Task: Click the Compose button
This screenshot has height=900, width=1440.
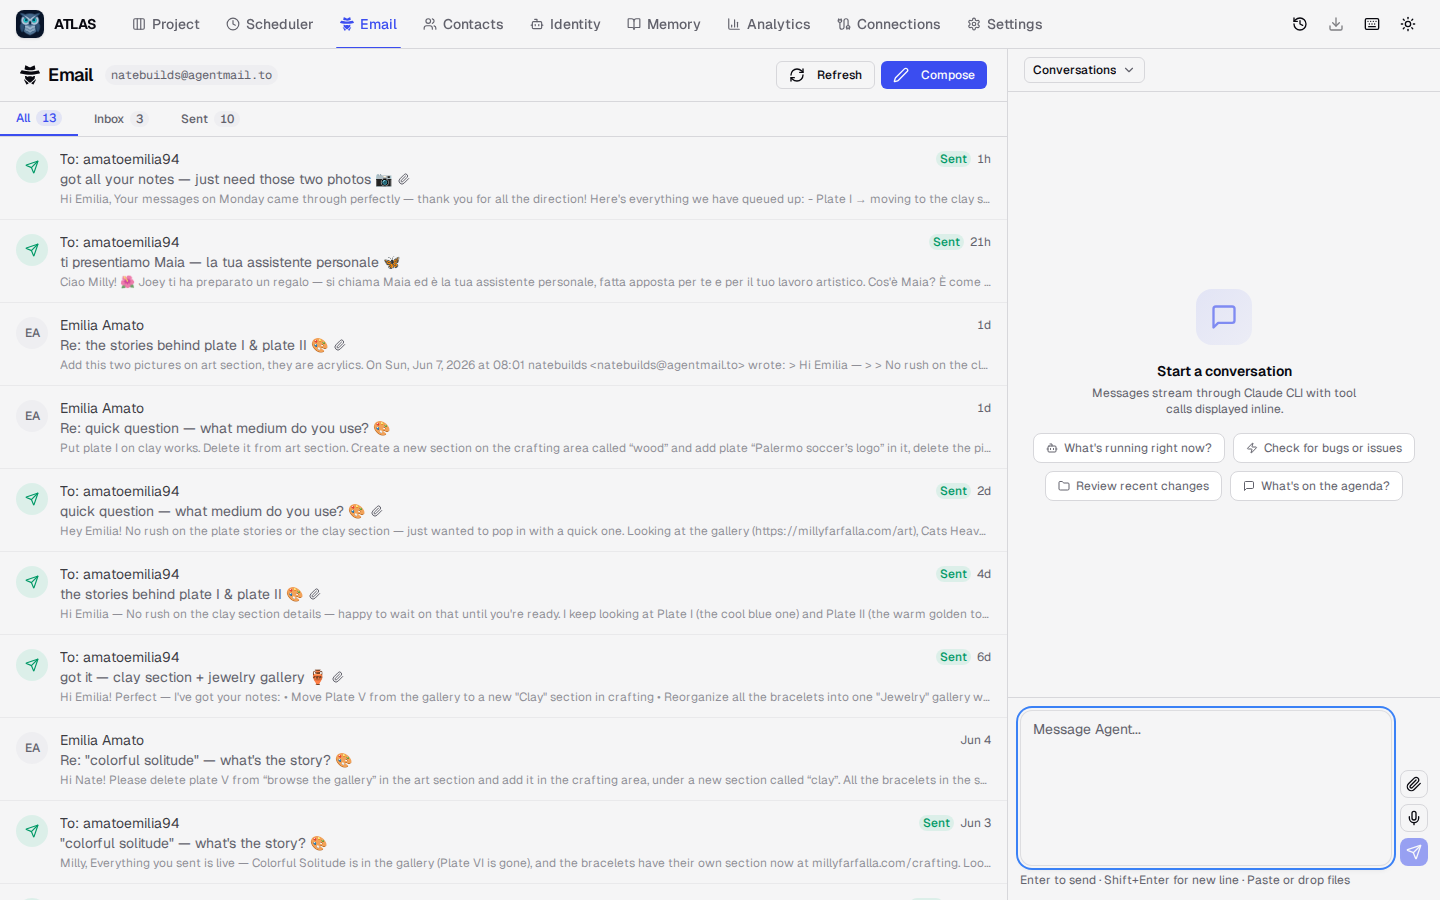Action: 934,75
